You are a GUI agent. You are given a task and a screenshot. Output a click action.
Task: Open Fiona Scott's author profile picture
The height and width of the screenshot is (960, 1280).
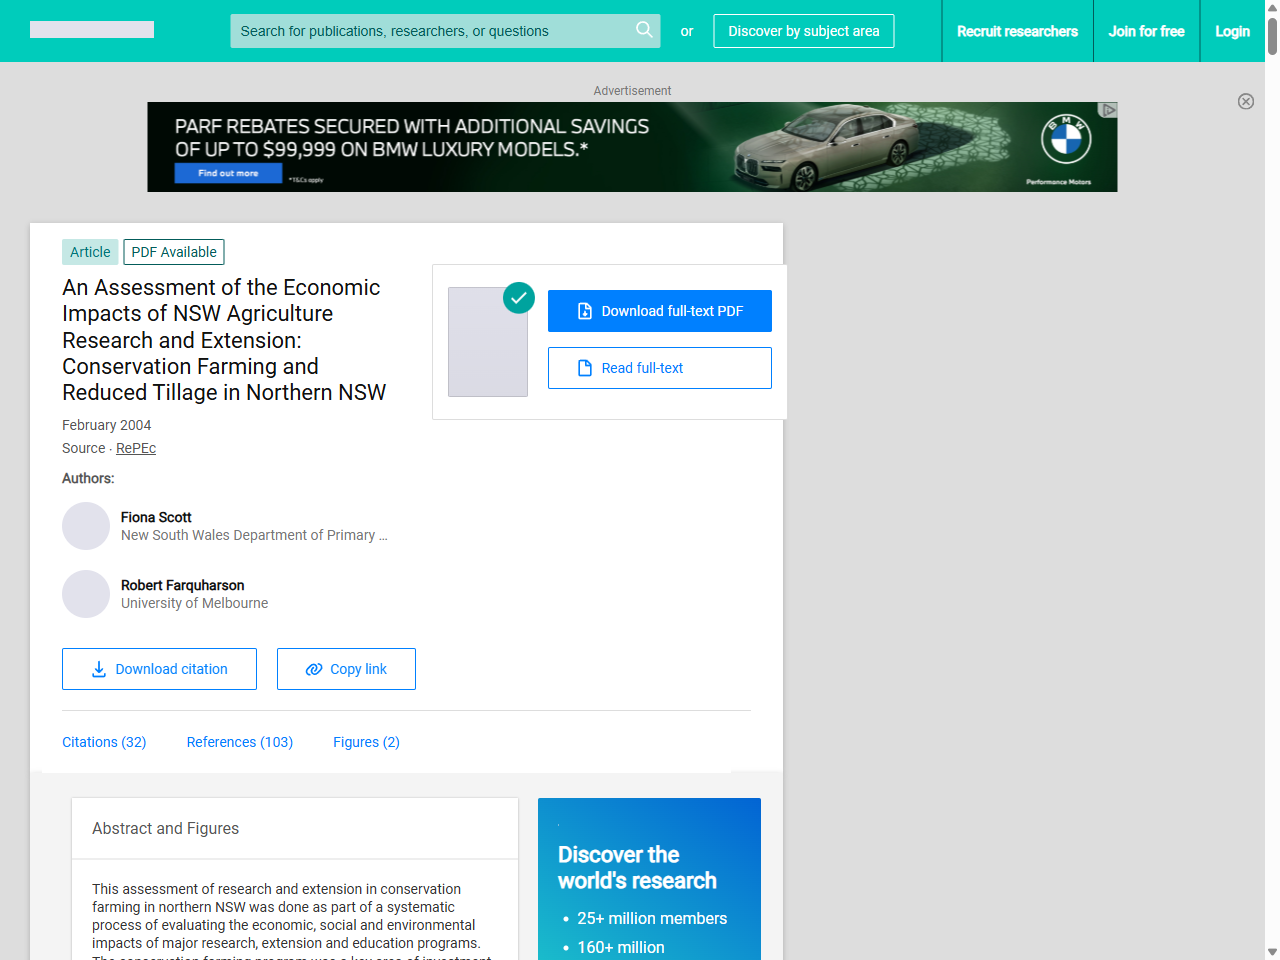[x=86, y=526]
